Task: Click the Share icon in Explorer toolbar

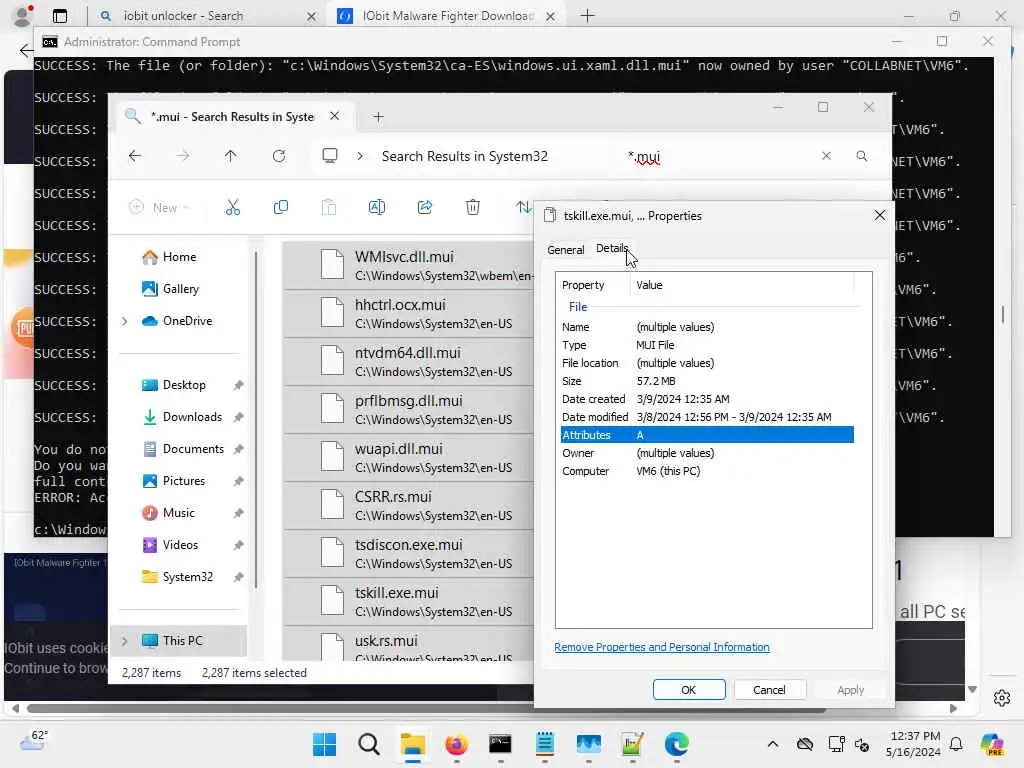Action: pyautogui.click(x=425, y=208)
